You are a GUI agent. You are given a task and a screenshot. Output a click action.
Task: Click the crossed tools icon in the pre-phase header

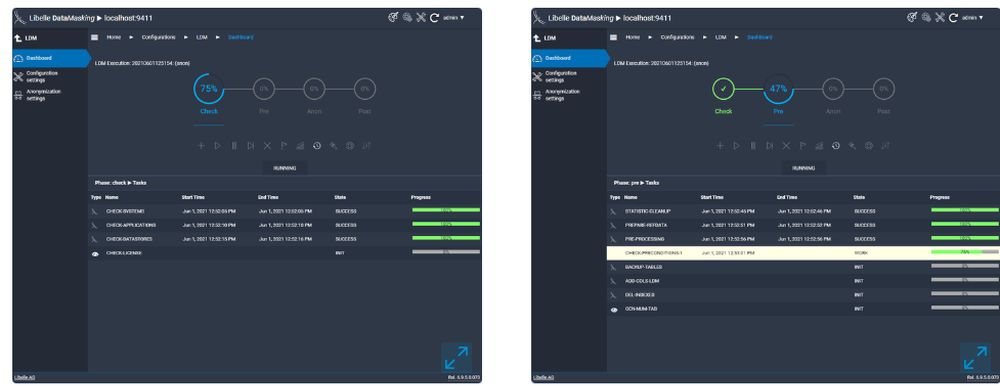[x=940, y=18]
